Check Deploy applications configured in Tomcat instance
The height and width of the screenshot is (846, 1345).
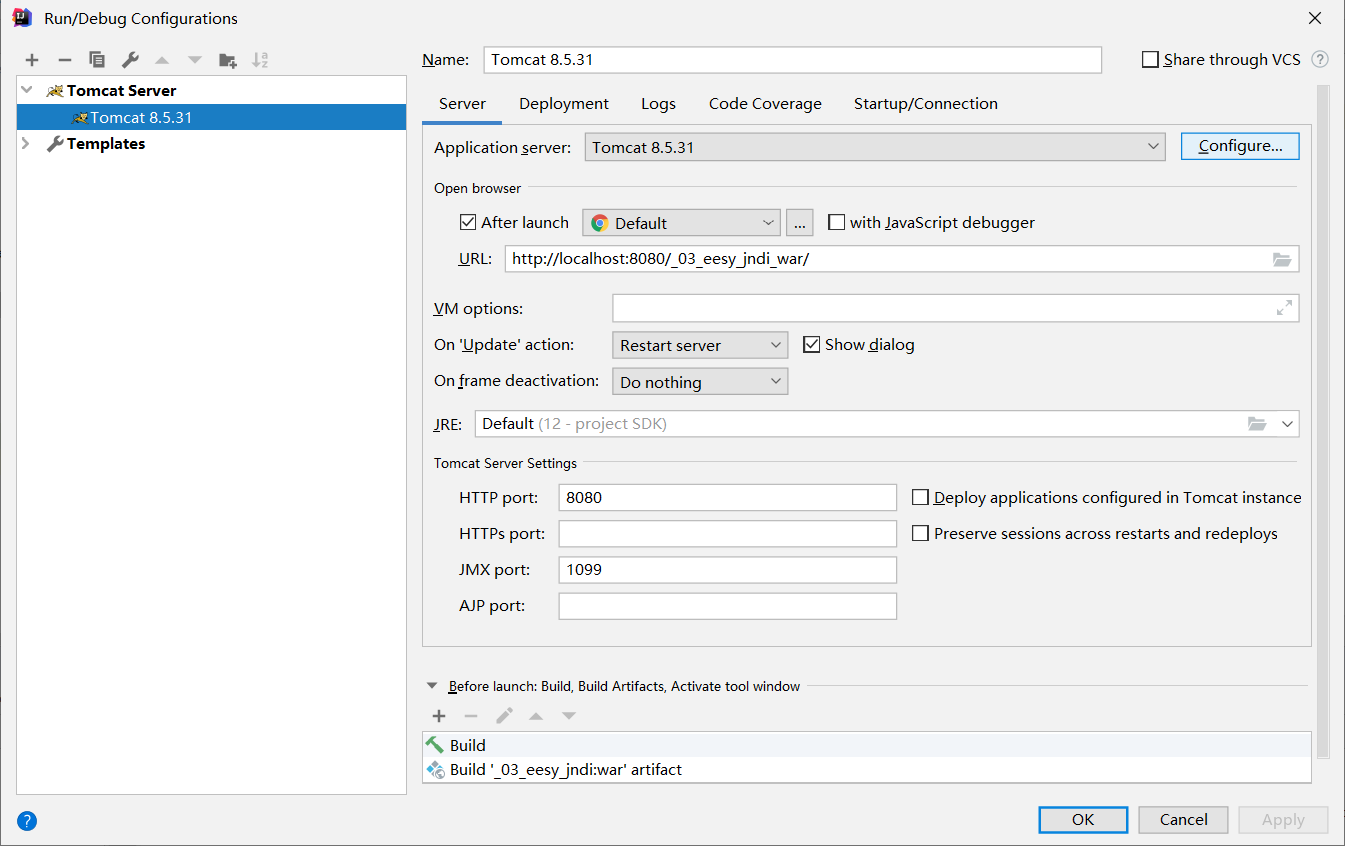coord(920,497)
